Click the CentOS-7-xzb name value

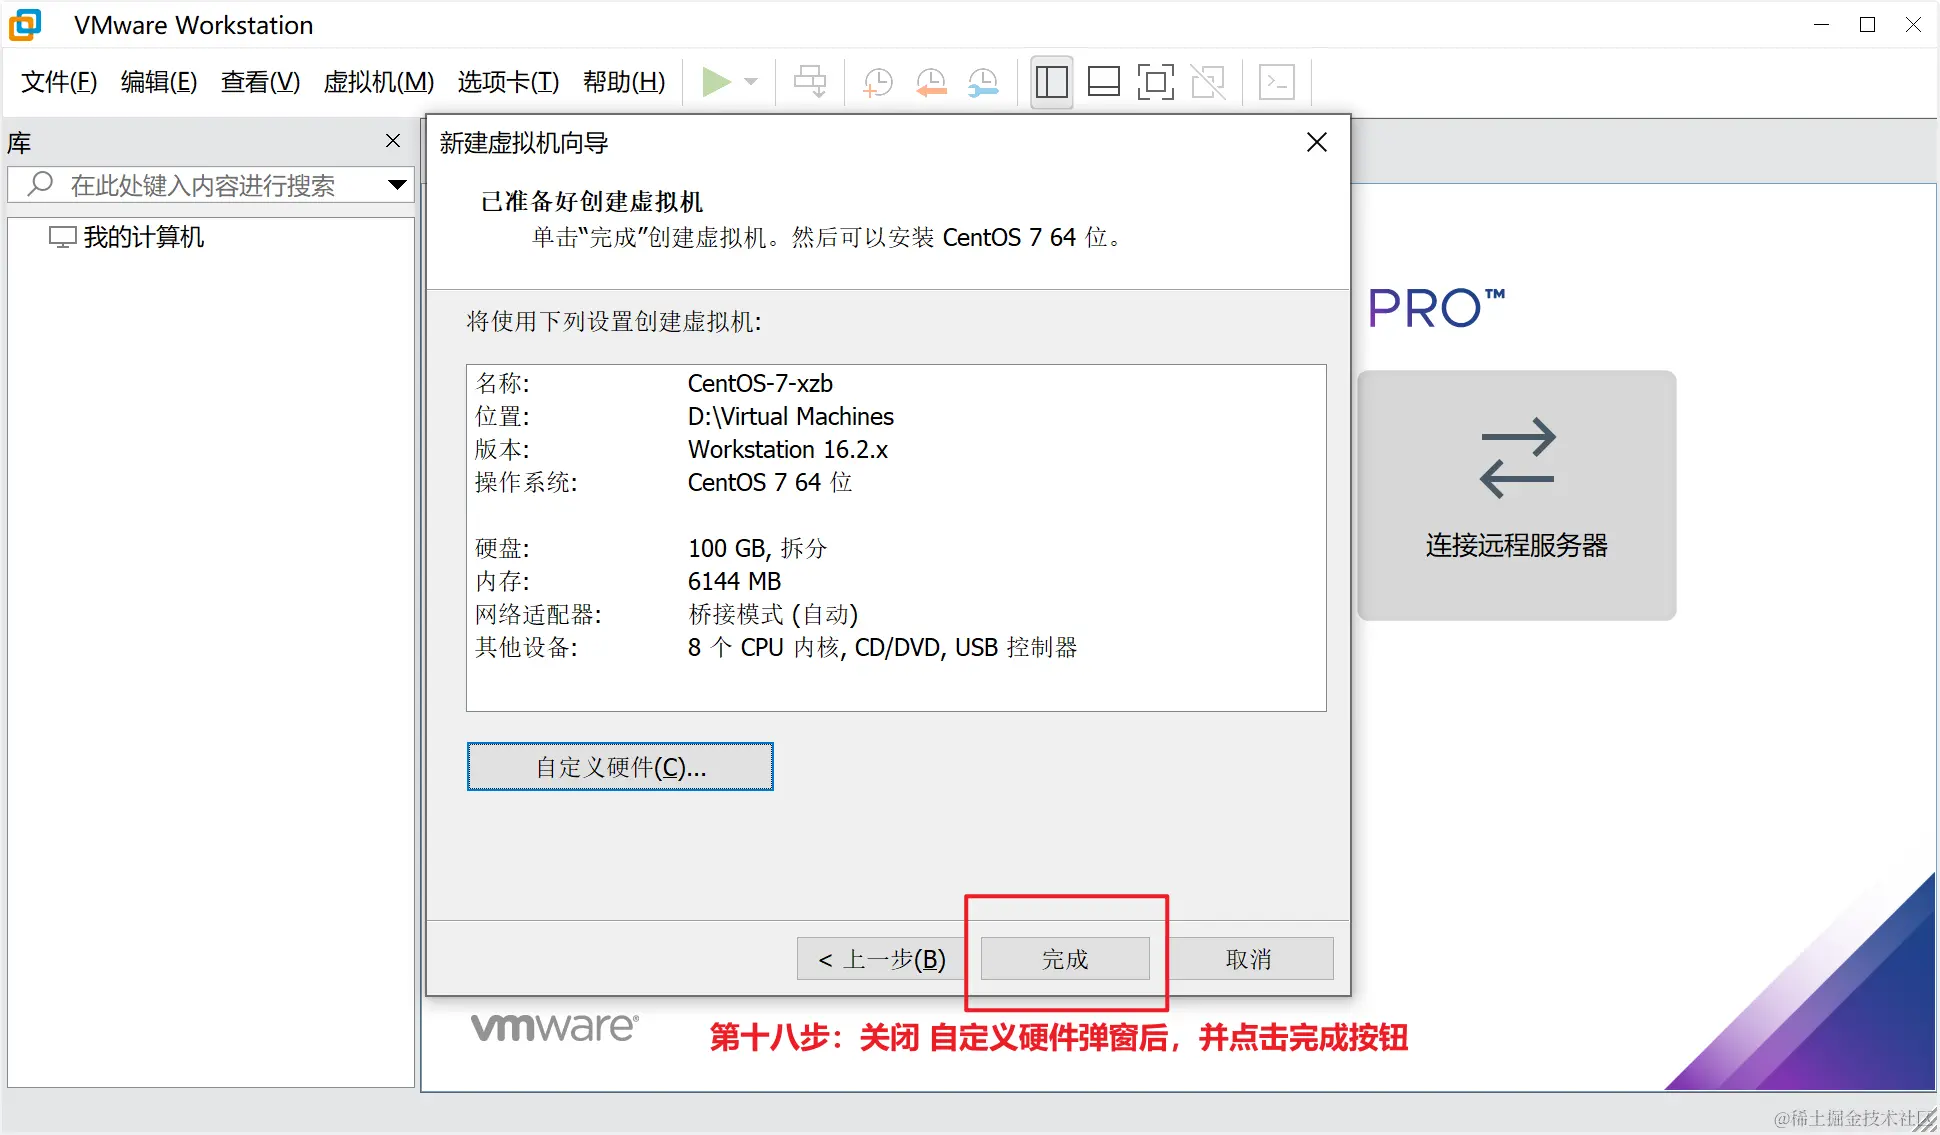pyautogui.click(x=760, y=383)
